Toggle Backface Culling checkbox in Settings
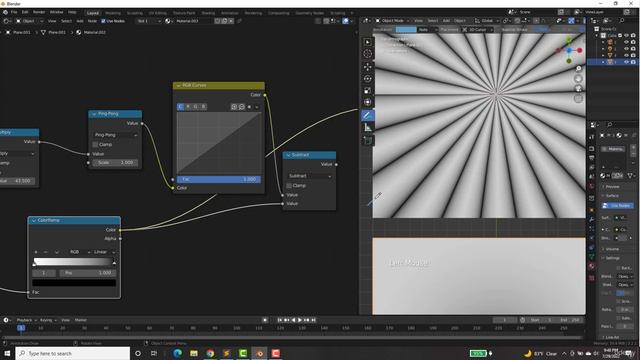640x360 pixels. click(x=619, y=268)
